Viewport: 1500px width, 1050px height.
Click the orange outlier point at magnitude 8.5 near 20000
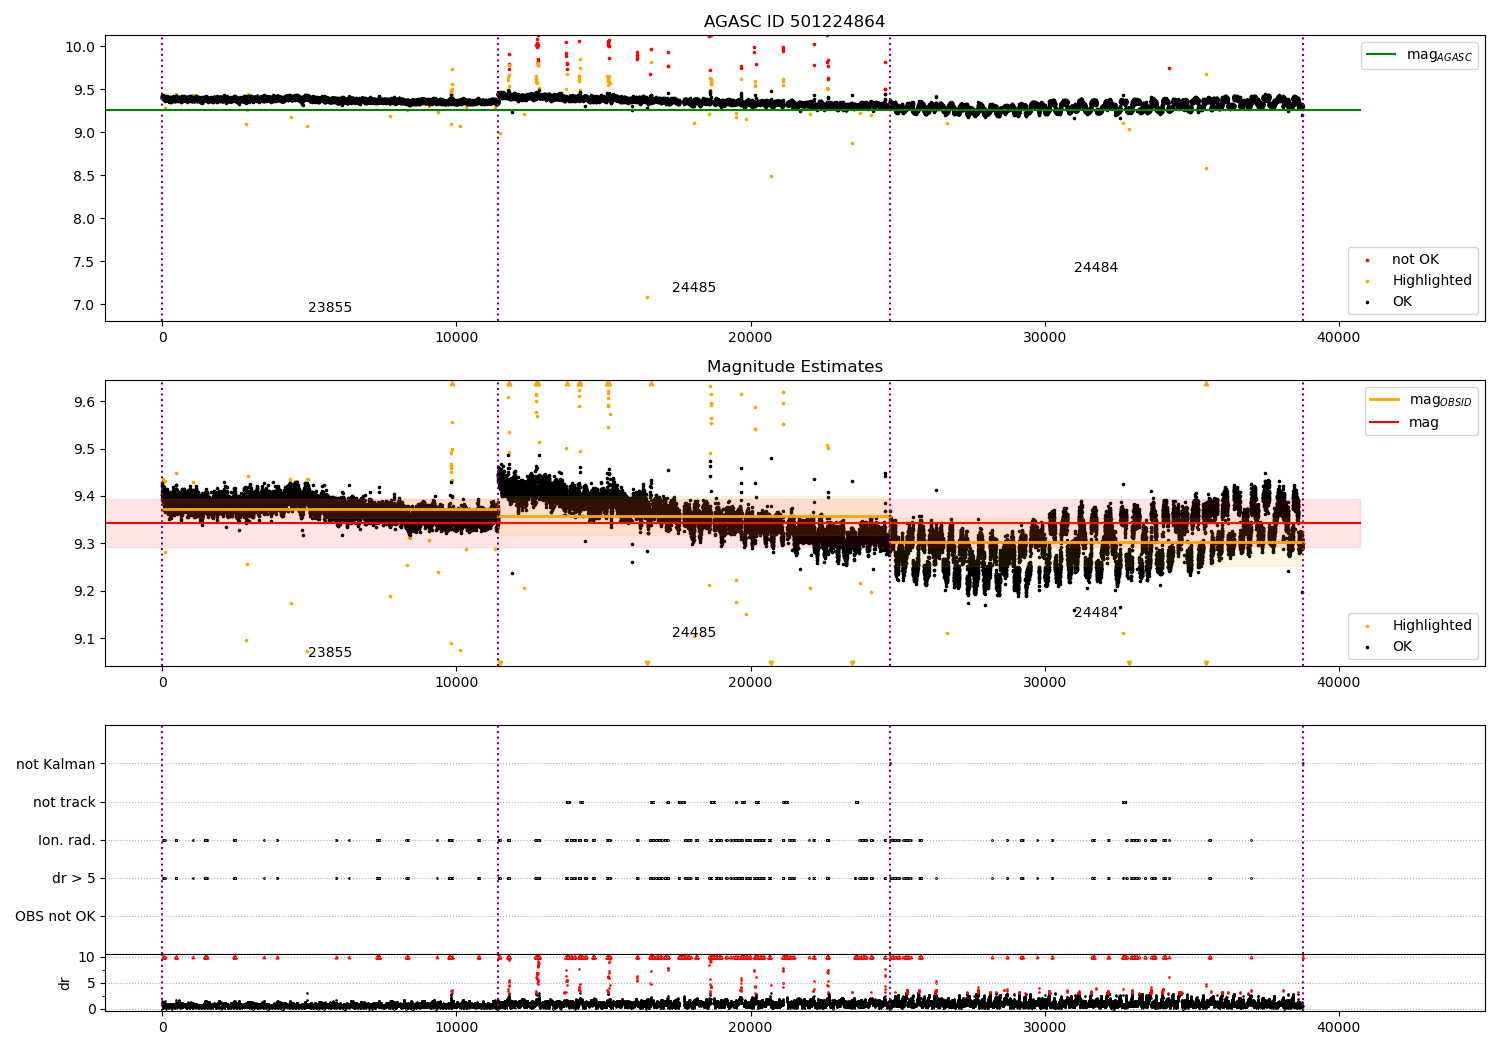[x=771, y=176]
